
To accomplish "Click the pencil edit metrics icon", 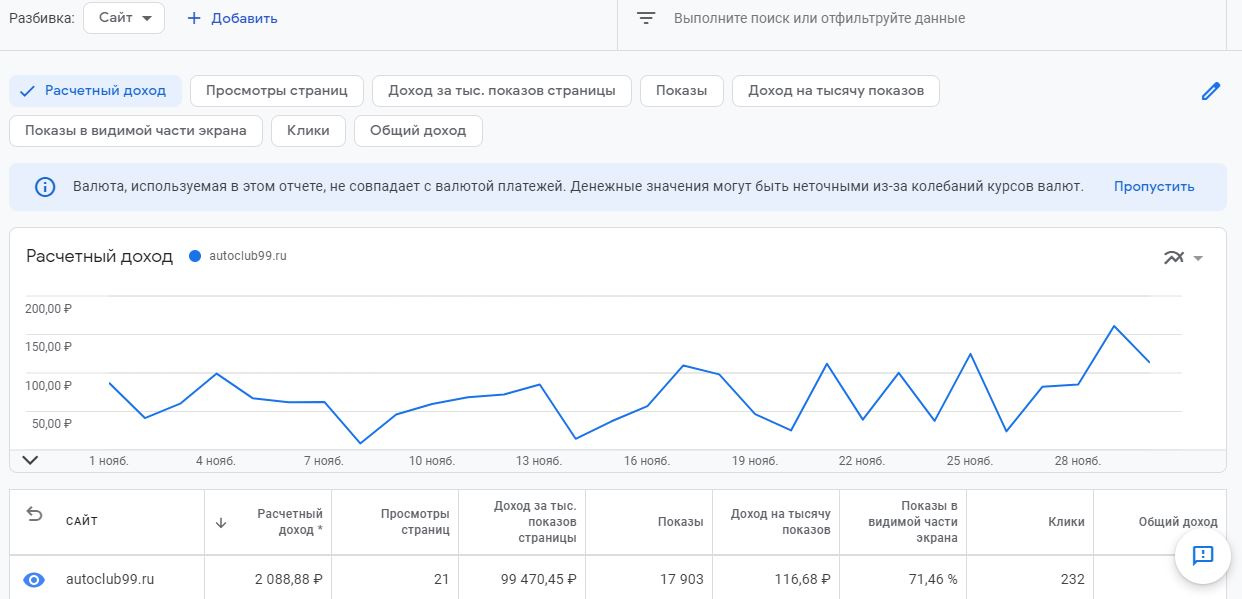I will click(1210, 92).
